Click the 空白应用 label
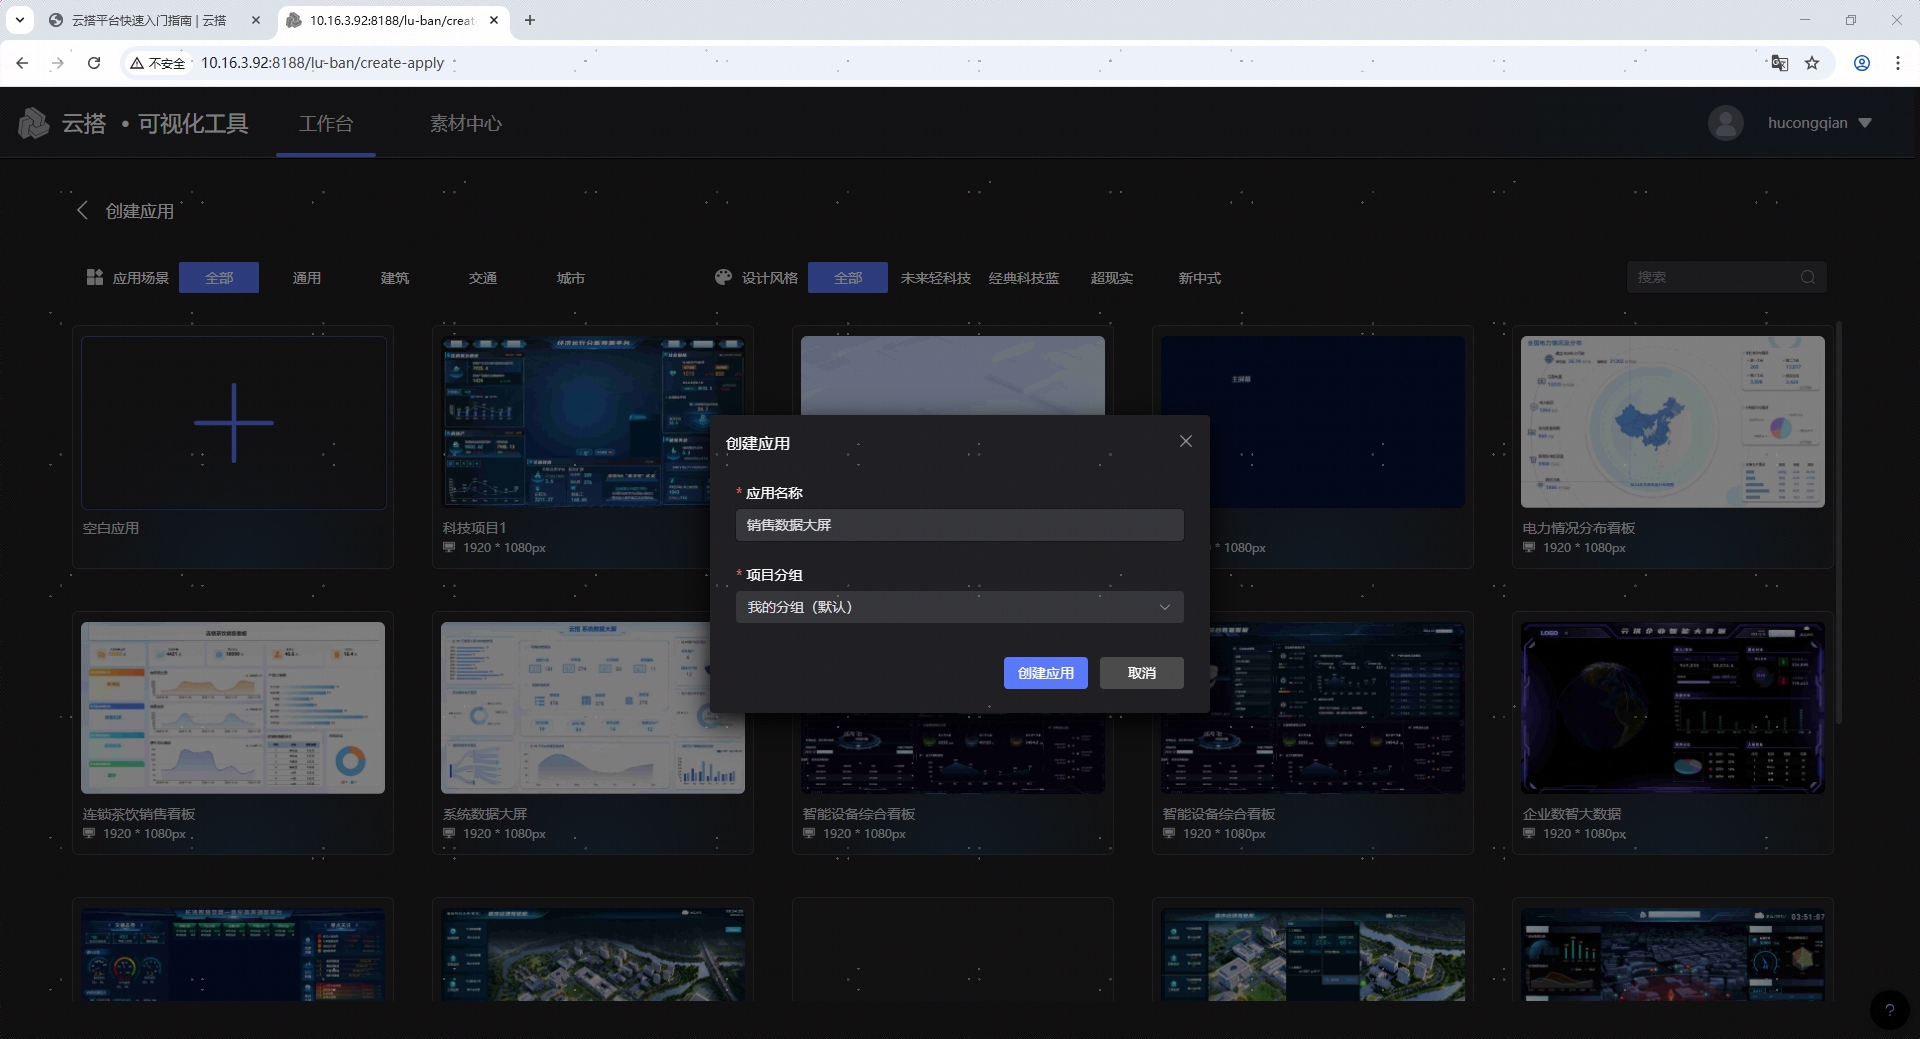 111,528
